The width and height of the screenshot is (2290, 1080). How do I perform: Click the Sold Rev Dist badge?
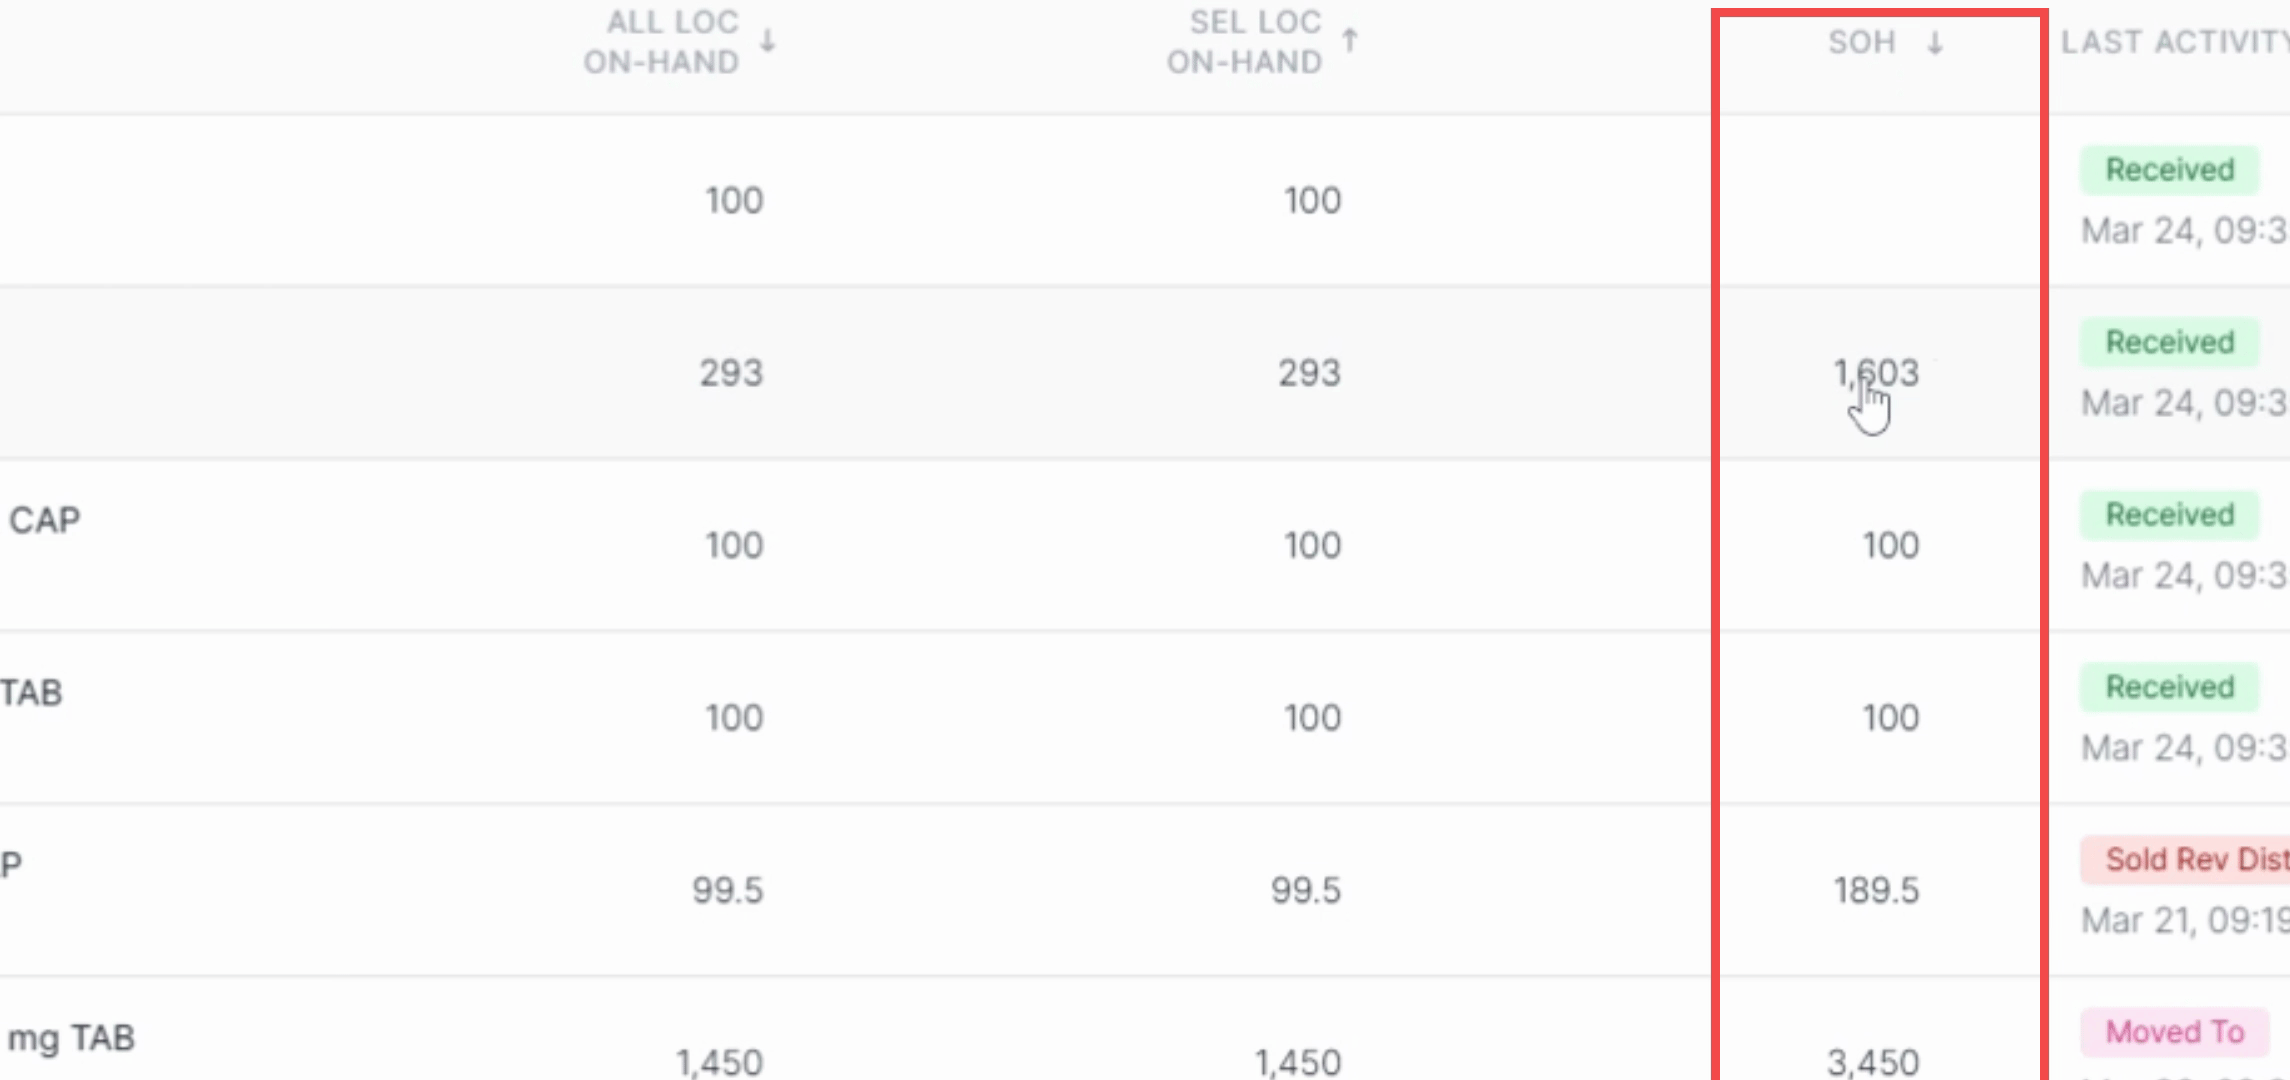pyautogui.click(x=2186, y=860)
